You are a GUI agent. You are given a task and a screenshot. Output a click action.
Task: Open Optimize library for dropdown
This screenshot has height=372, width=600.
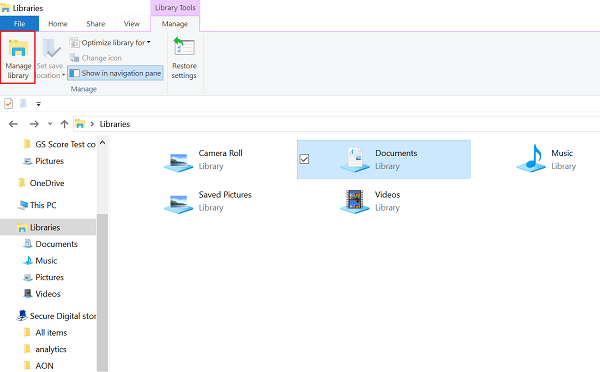[x=110, y=42]
